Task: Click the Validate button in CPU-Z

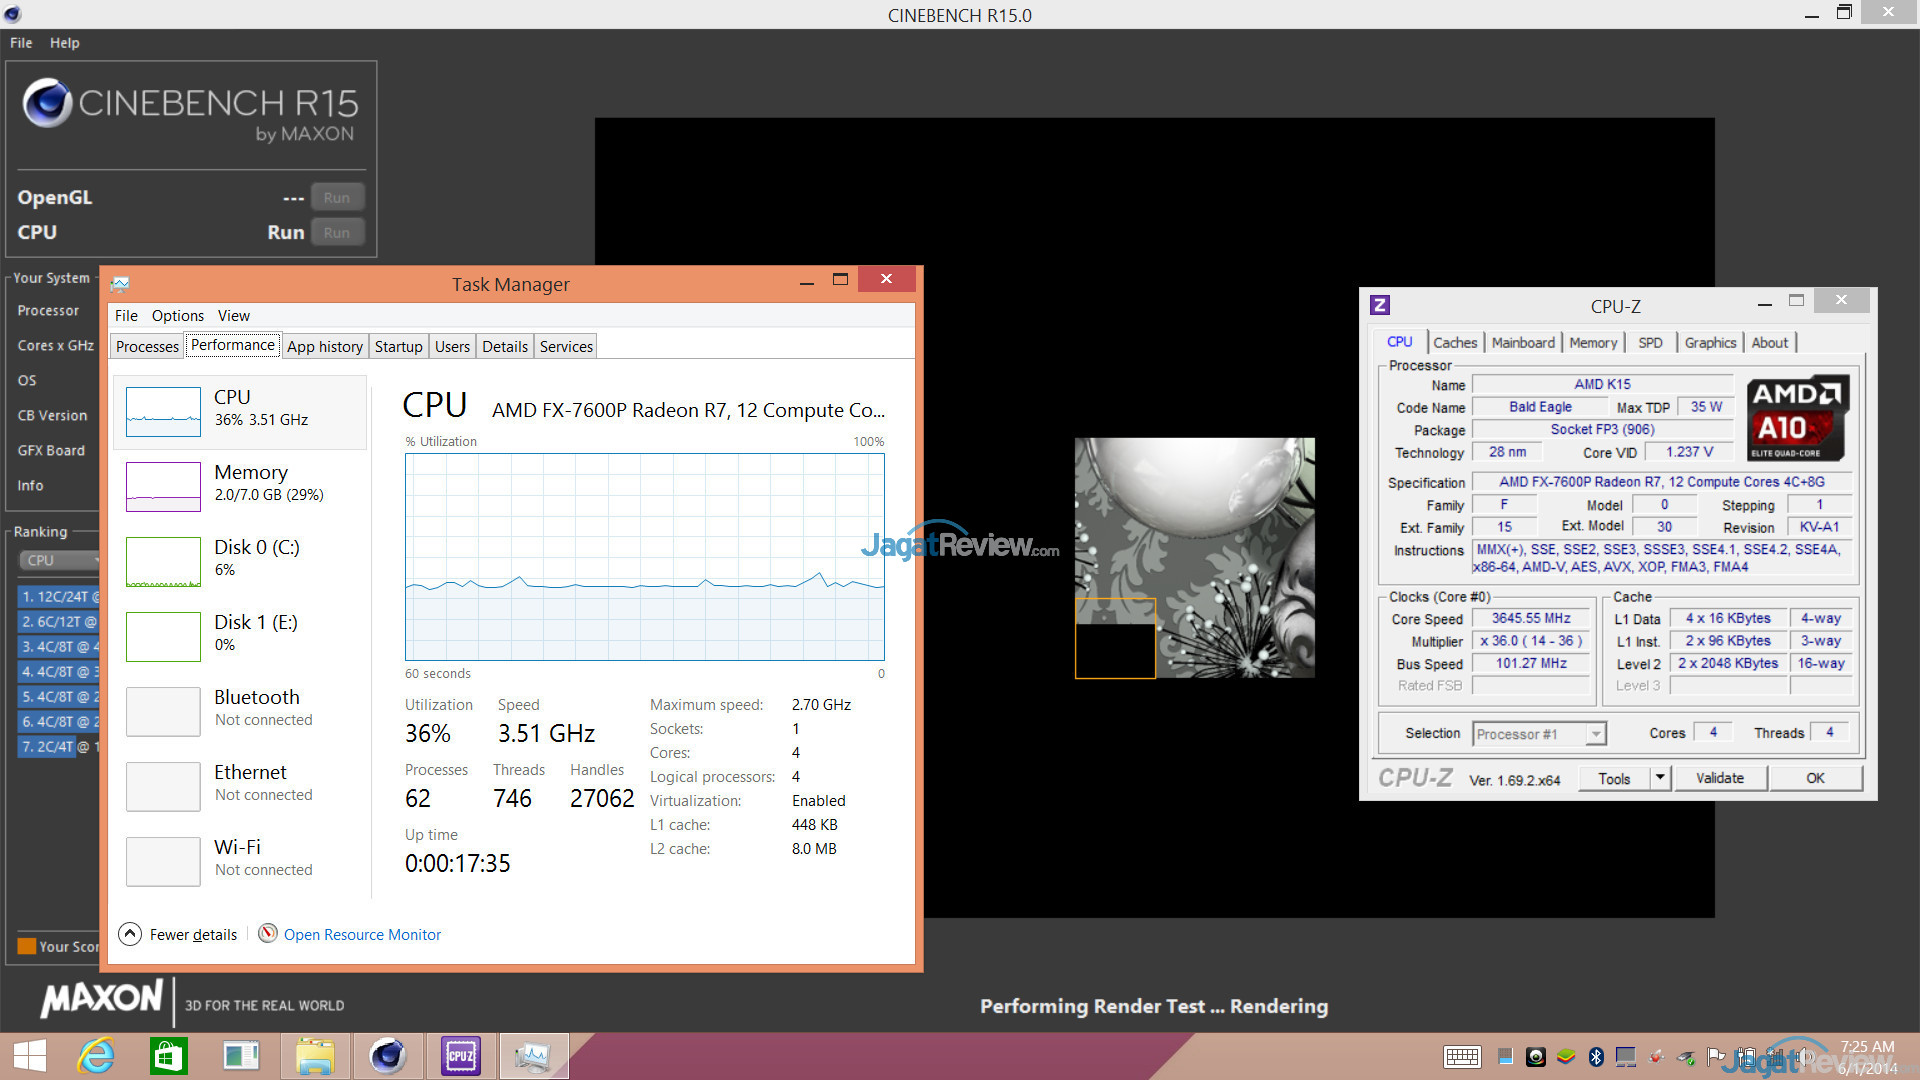Action: pyautogui.click(x=1719, y=778)
